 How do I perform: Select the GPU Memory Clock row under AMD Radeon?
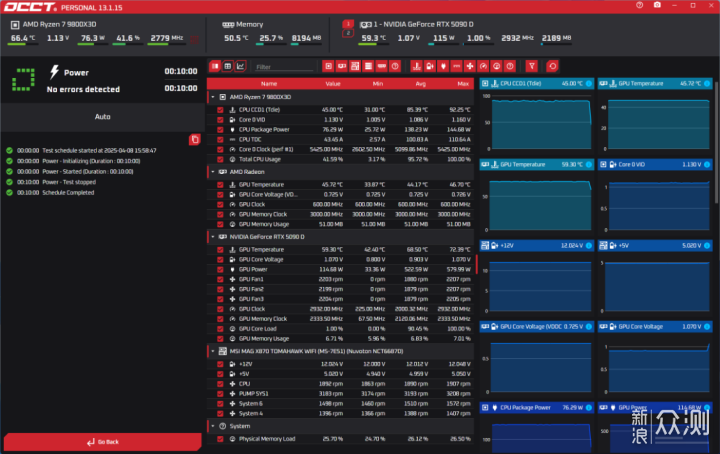pyautogui.click(x=341, y=214)
